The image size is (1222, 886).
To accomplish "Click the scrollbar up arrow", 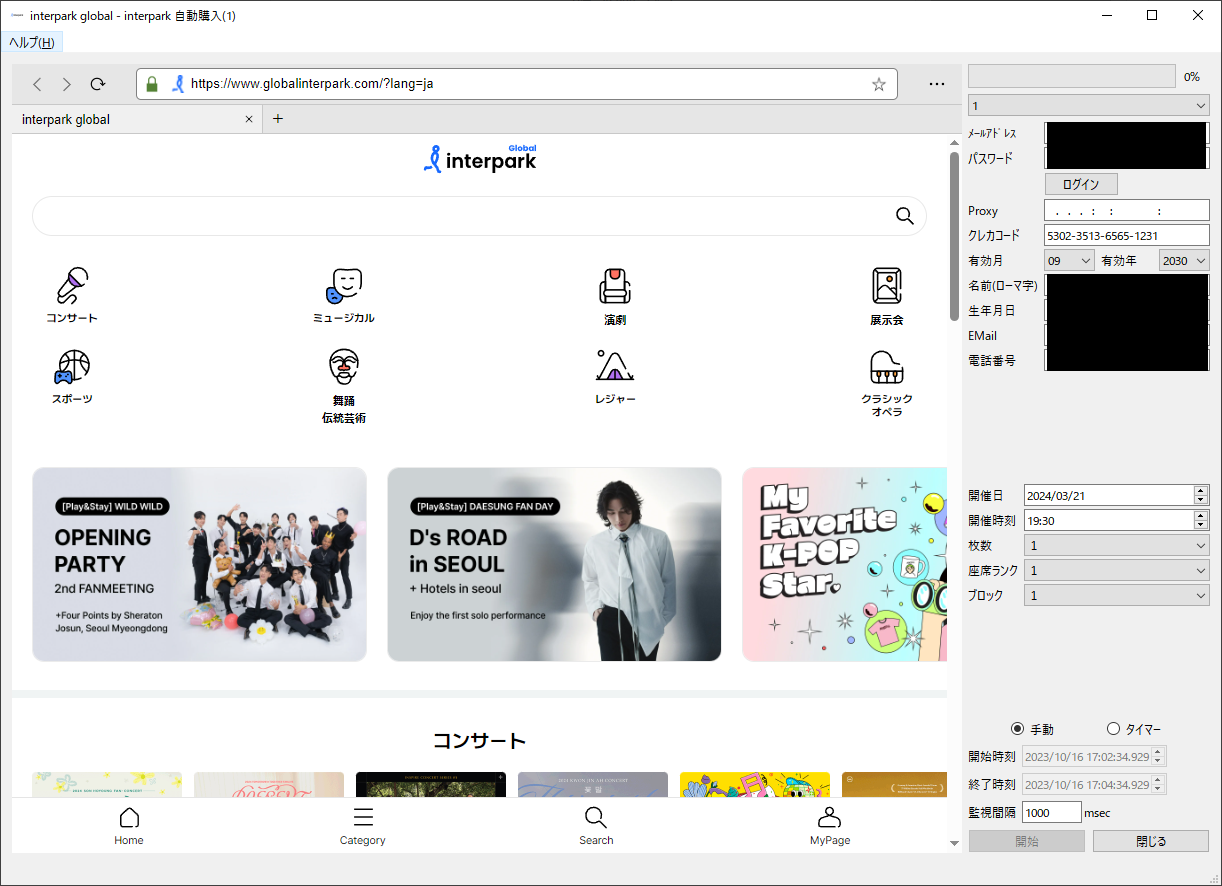I will click(x=954, y=143).
